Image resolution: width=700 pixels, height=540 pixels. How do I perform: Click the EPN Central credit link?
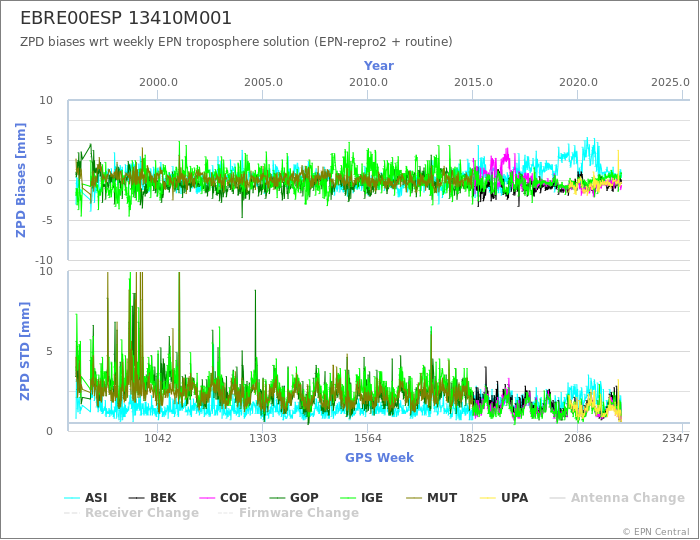point(656,532)
